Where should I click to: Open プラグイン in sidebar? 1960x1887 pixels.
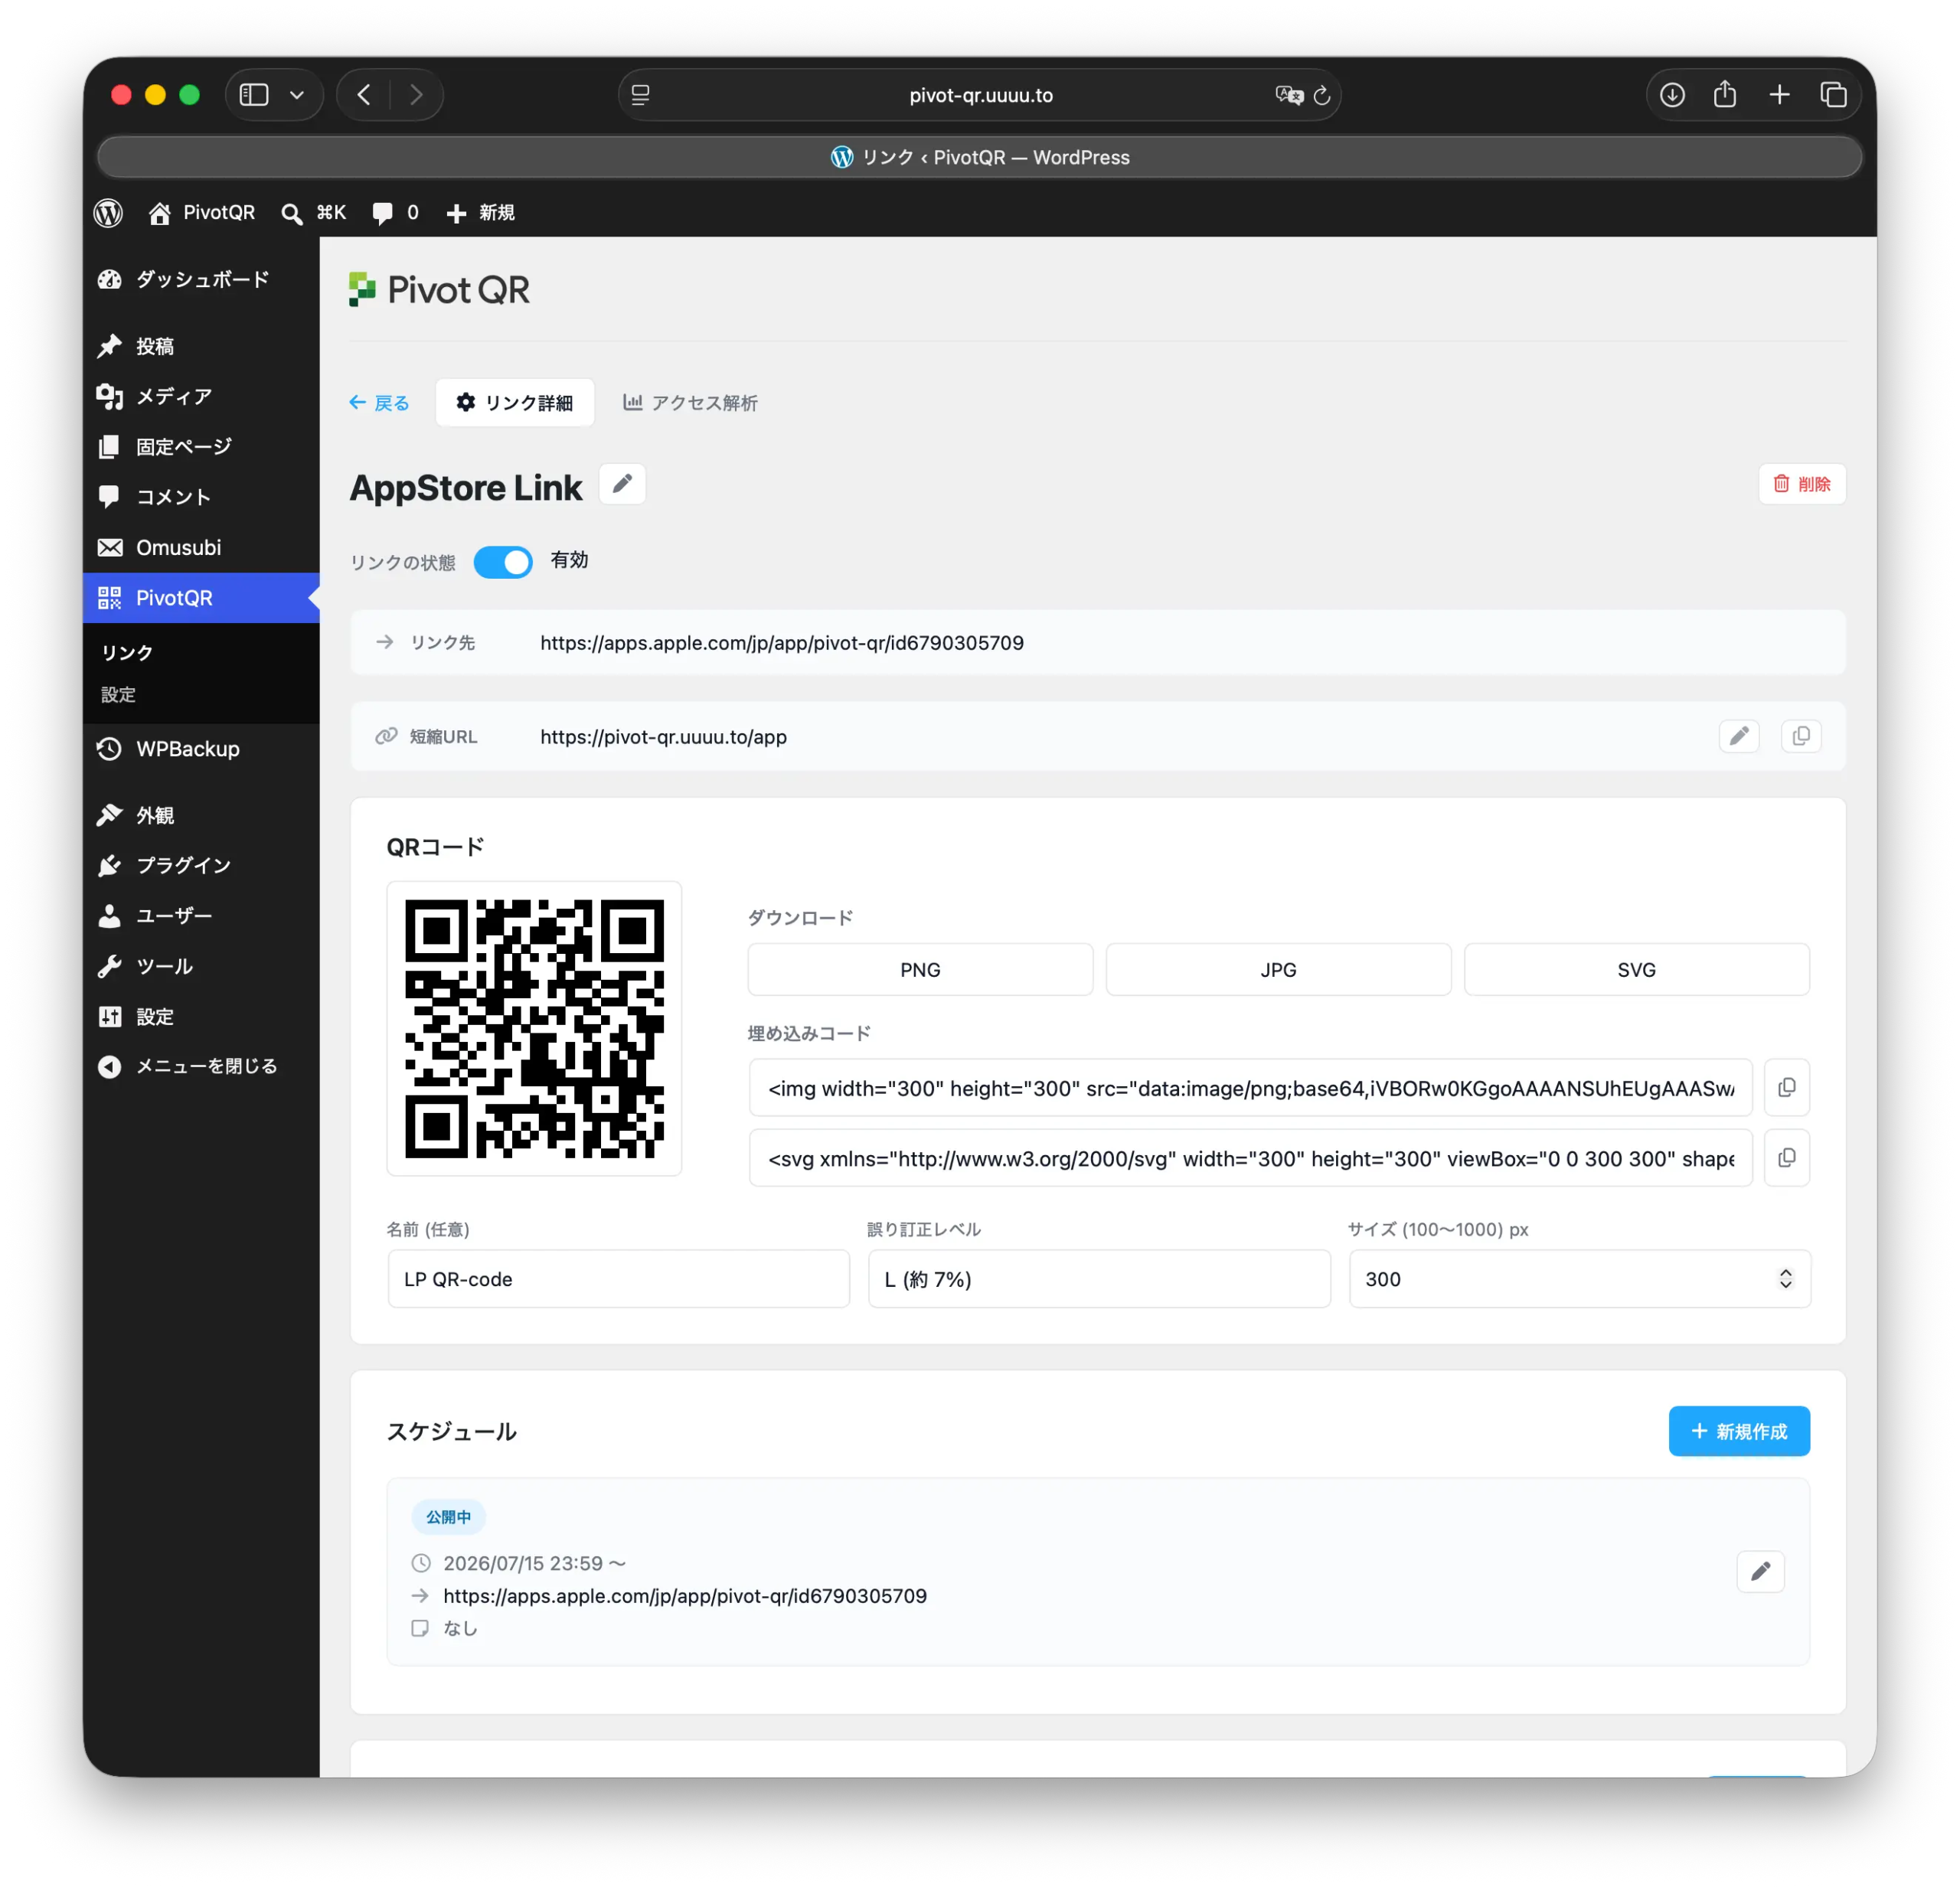(x=201, y=865)
